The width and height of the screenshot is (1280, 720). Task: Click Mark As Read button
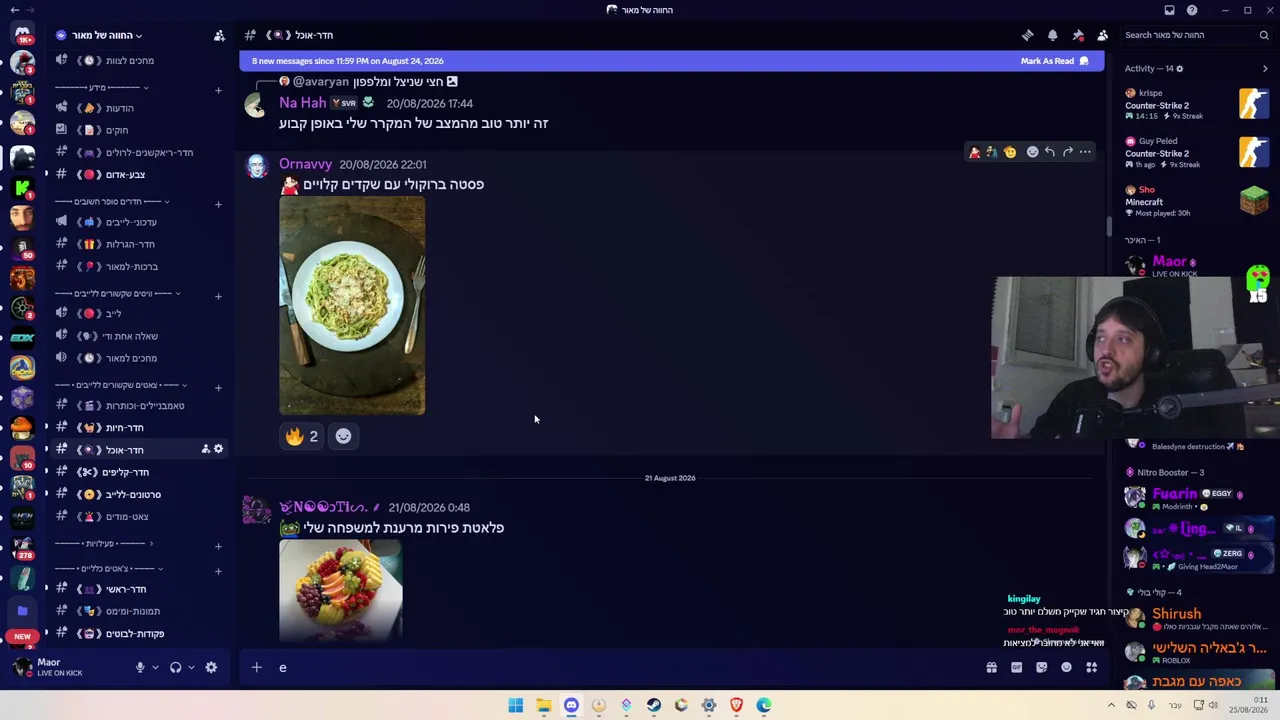1054,61
